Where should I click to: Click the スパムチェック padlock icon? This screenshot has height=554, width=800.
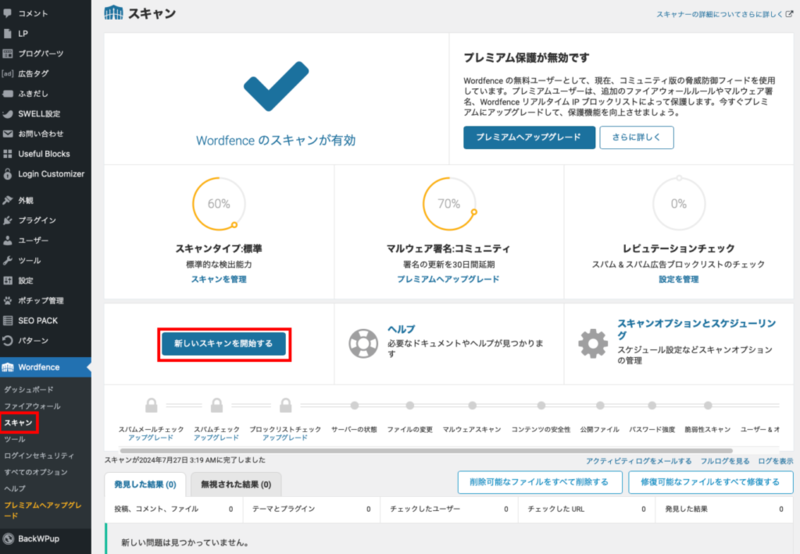pos(217,406)
